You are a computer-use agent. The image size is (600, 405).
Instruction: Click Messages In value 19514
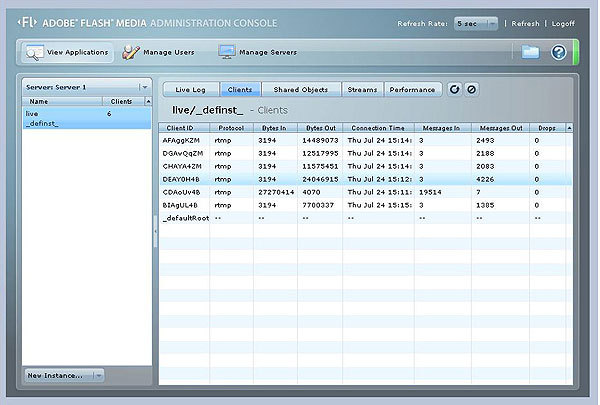click(430, 192)
